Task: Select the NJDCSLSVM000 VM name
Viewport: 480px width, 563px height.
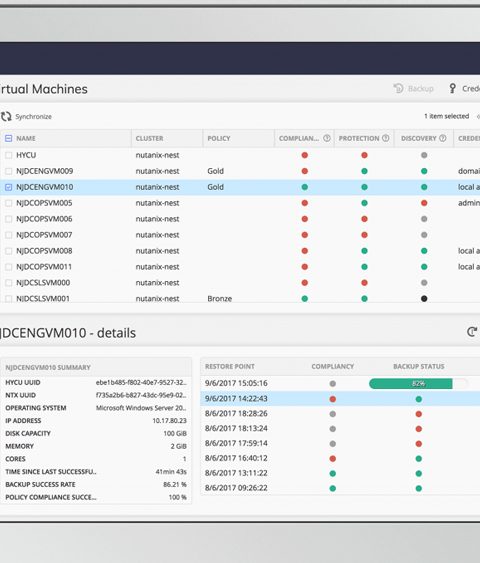Action: pyautogui.click(x=43, y=283)
